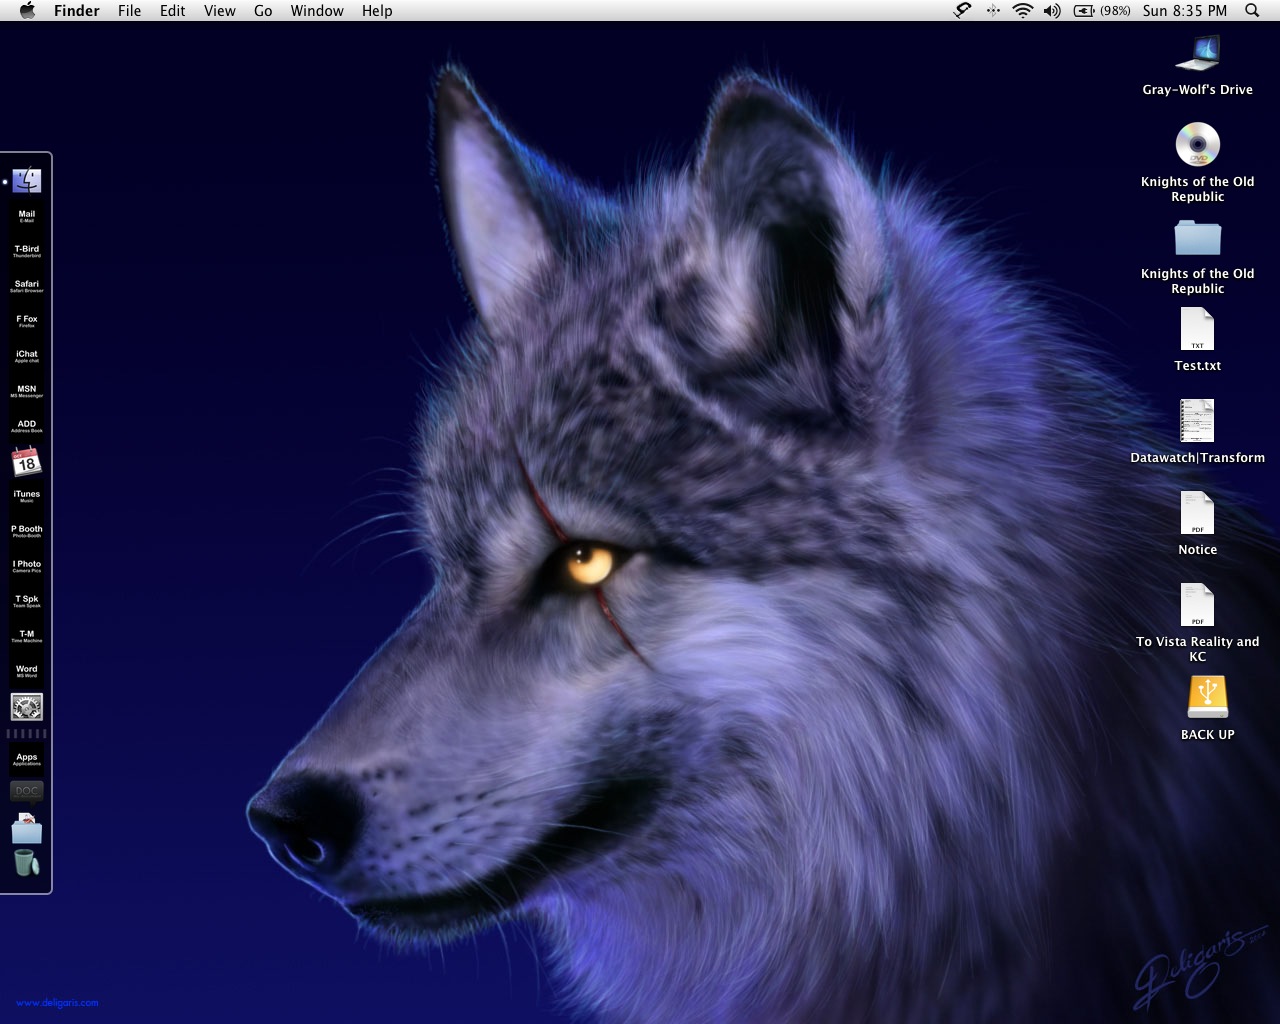Select the Test.txt file icon
Viewport: 1280px width, 1024px height.
click(1197, 330)
